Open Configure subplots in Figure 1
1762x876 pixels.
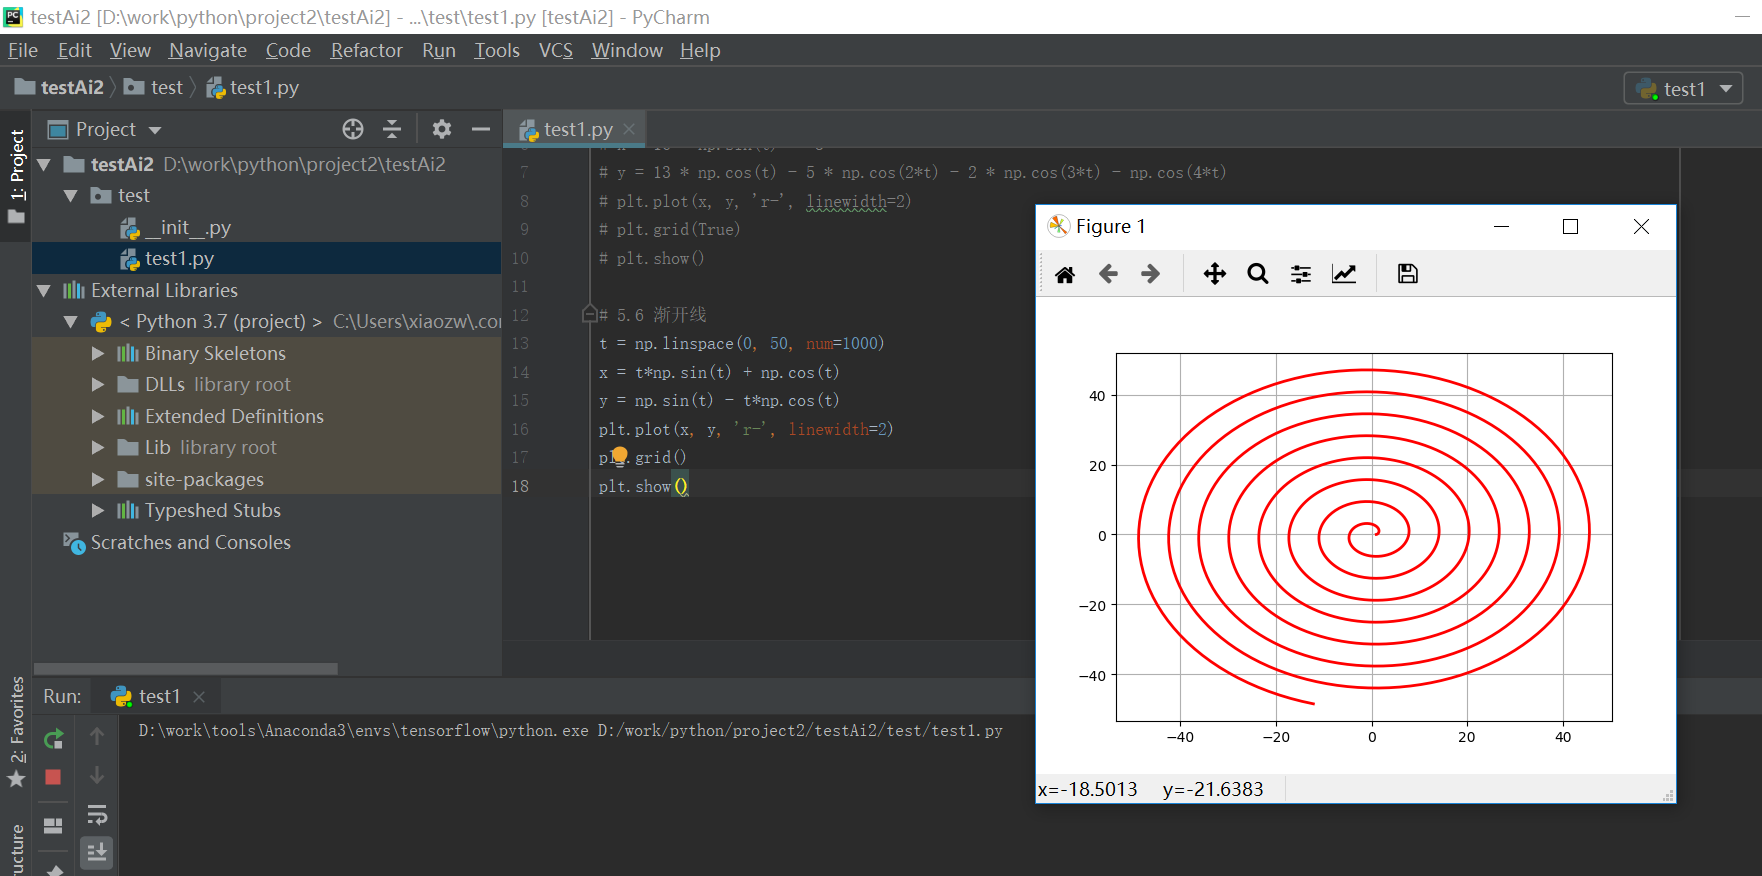pyautogui.click(x=1300, y=274)
